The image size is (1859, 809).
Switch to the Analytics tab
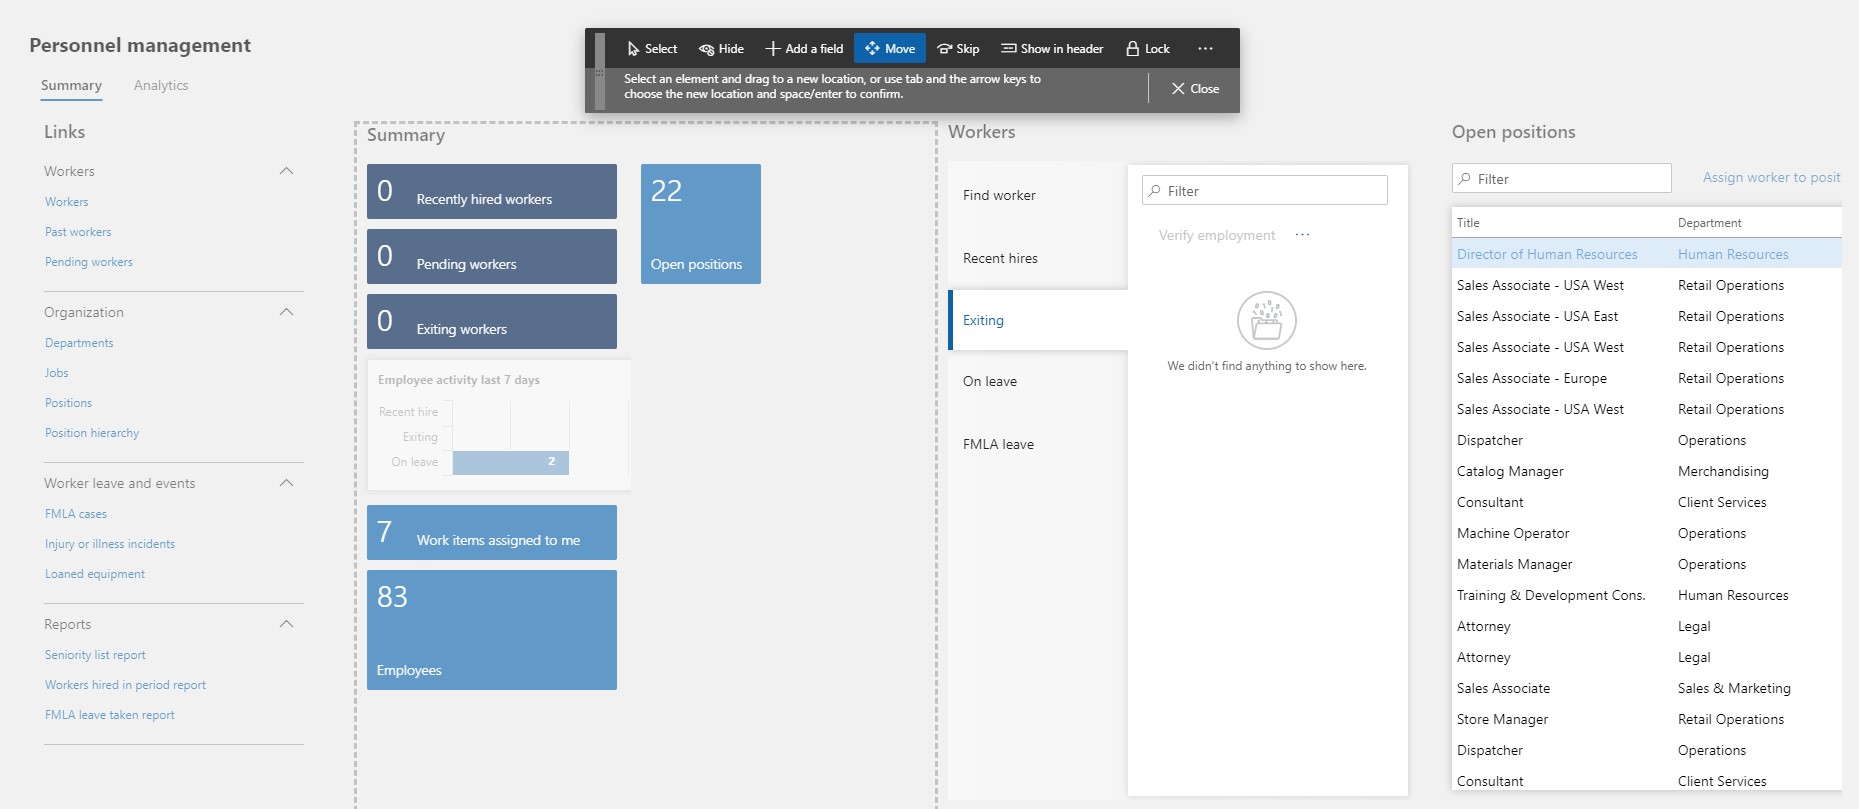161,86
